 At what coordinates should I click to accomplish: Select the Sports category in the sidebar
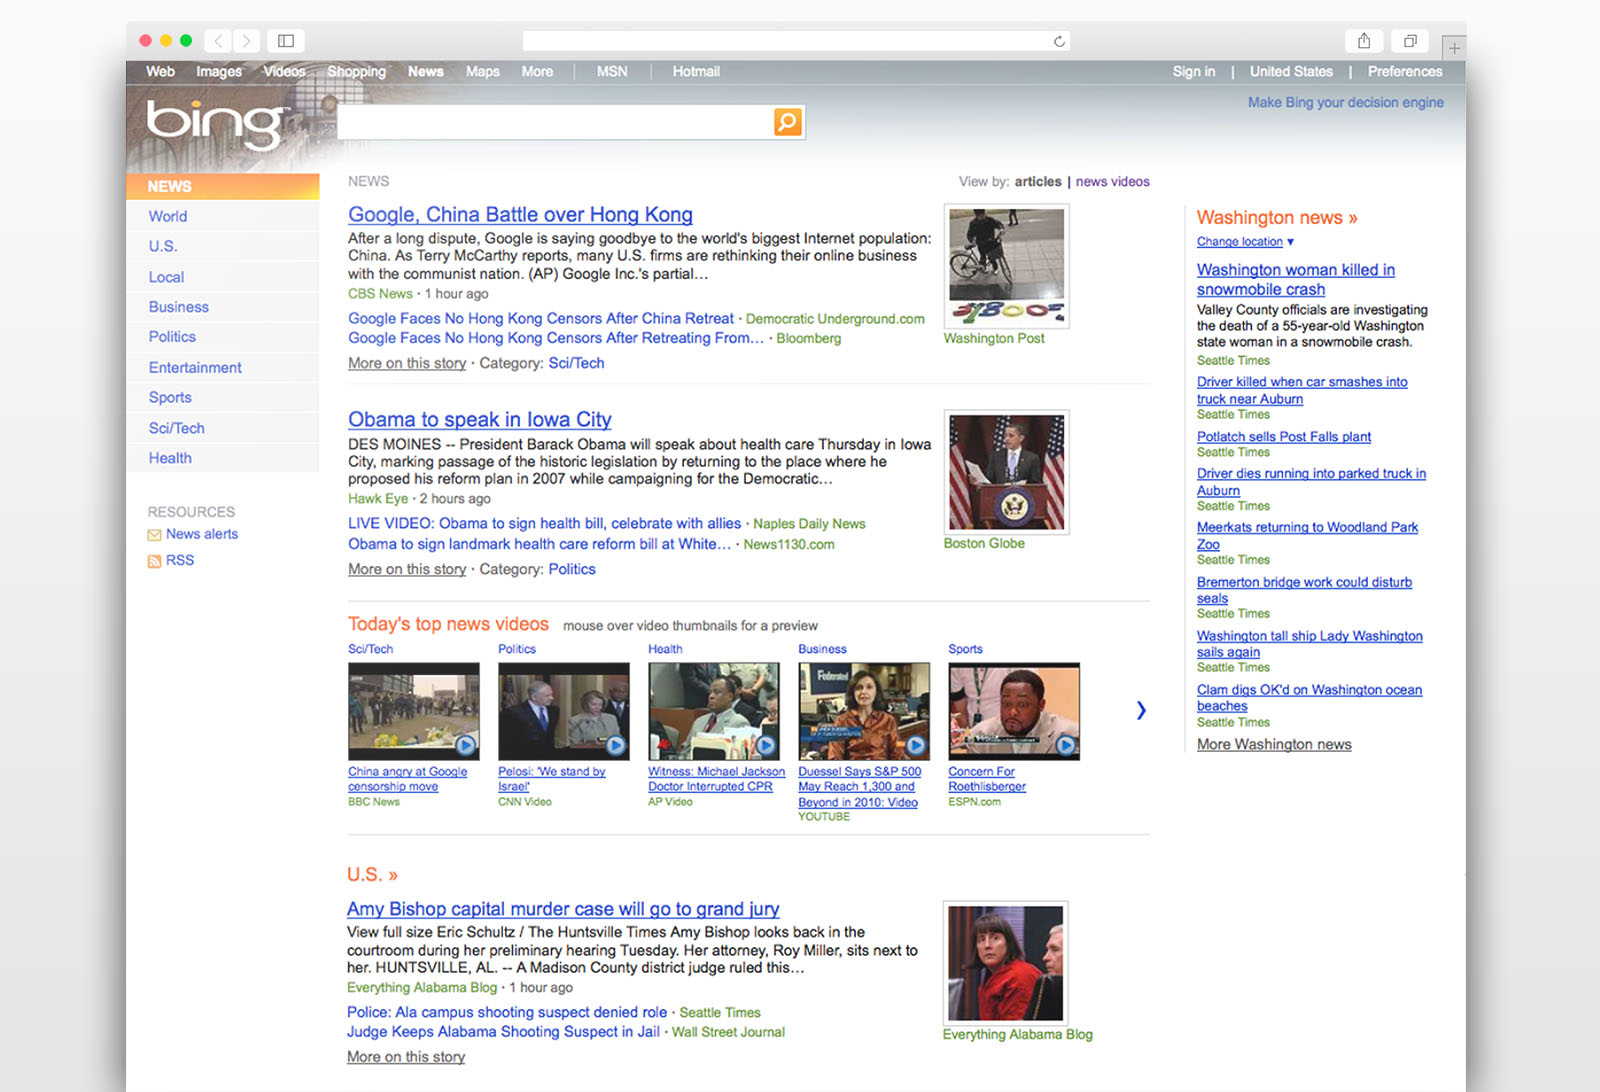click(169, 397)
